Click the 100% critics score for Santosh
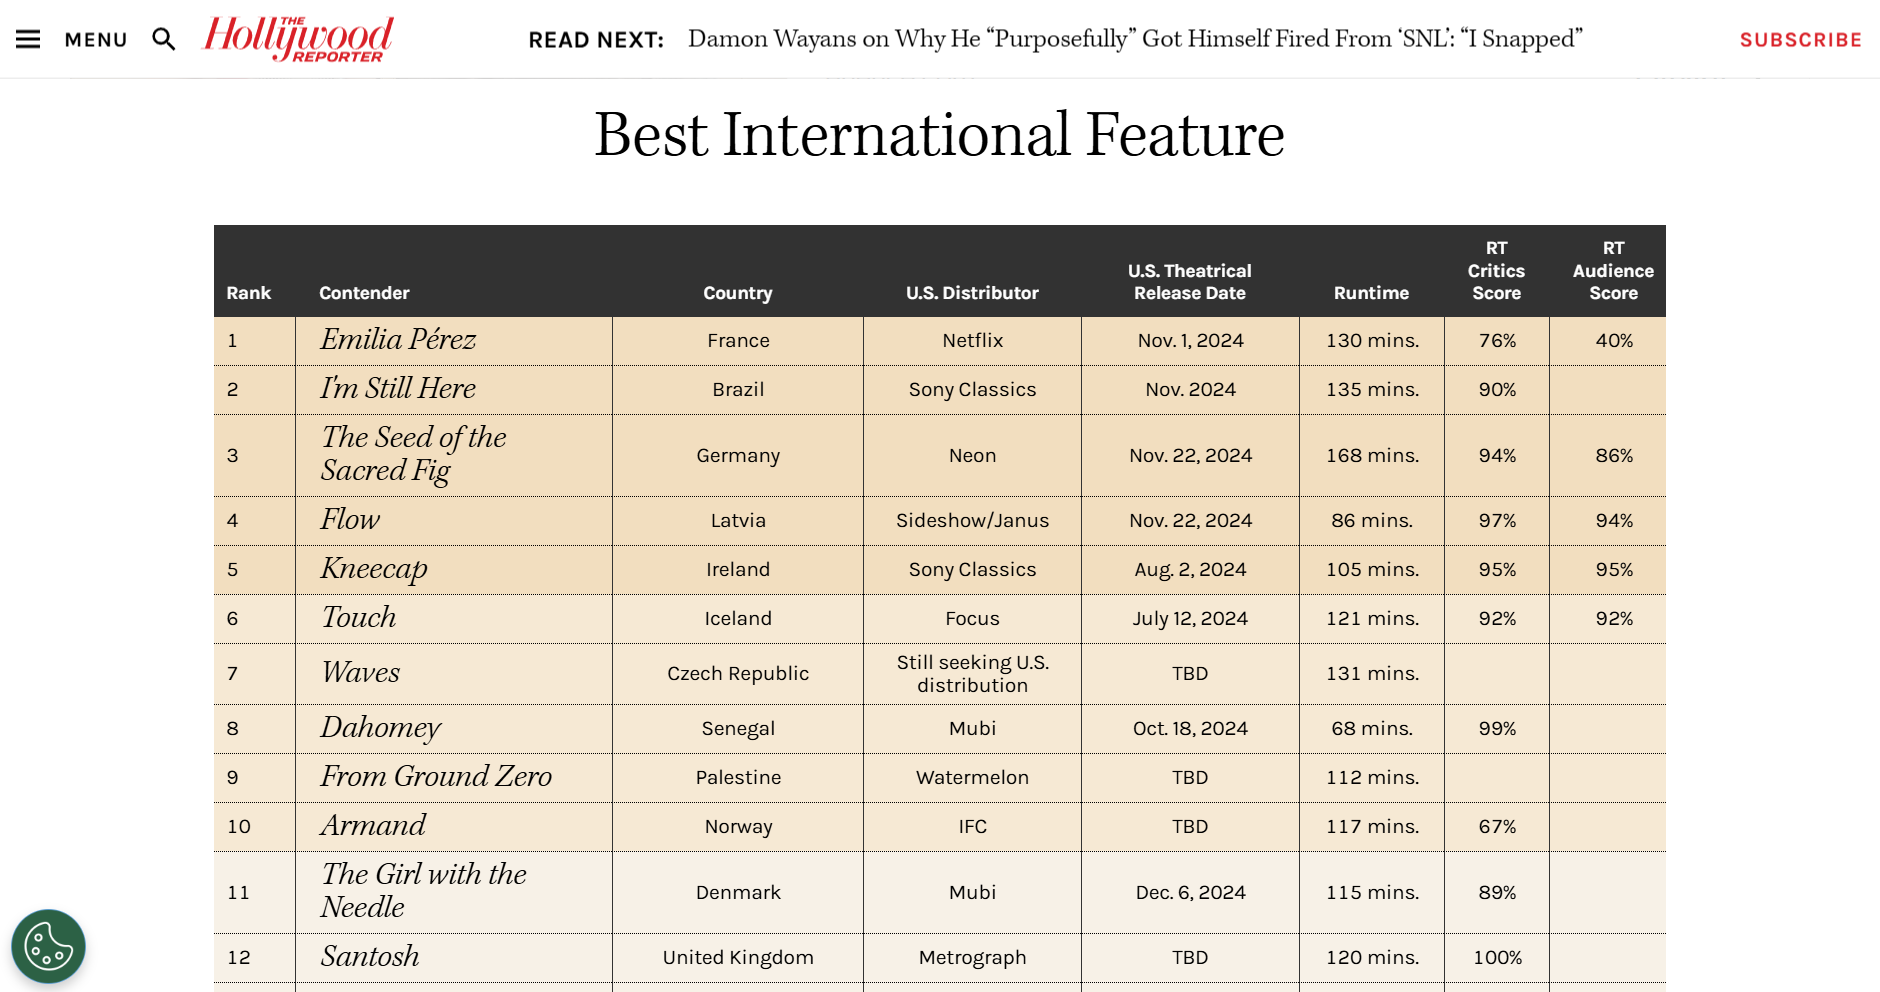1880x992 pixels. (1497, 958)
